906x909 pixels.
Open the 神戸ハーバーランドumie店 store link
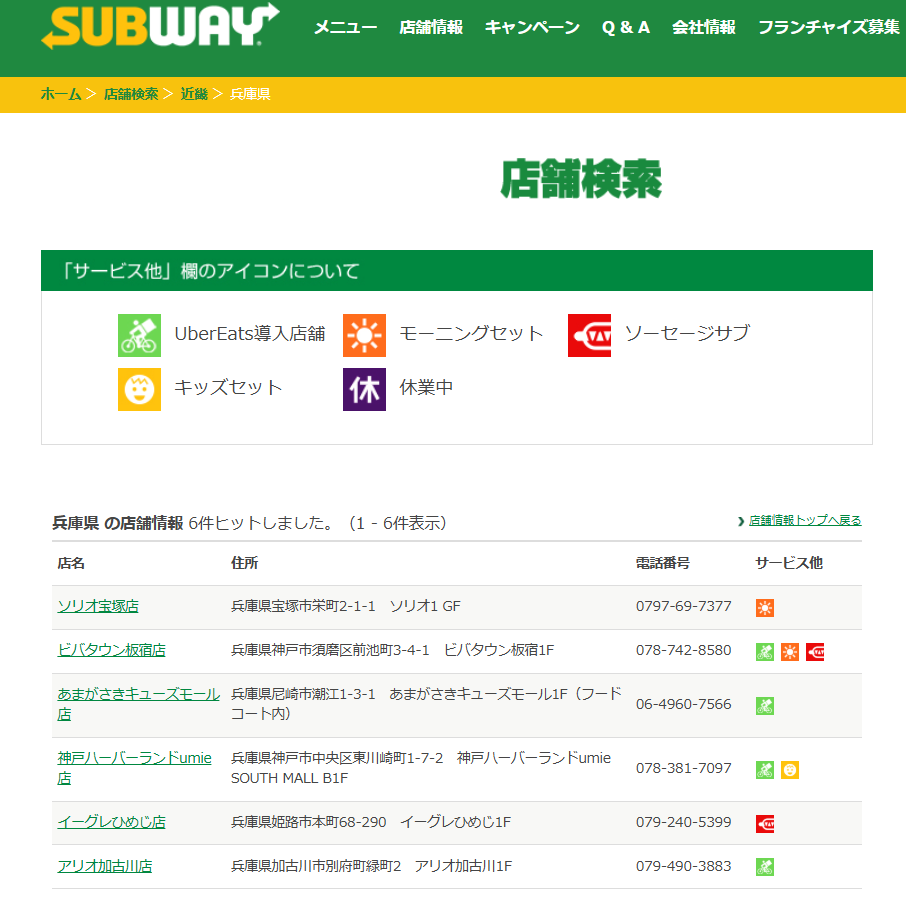134,768
